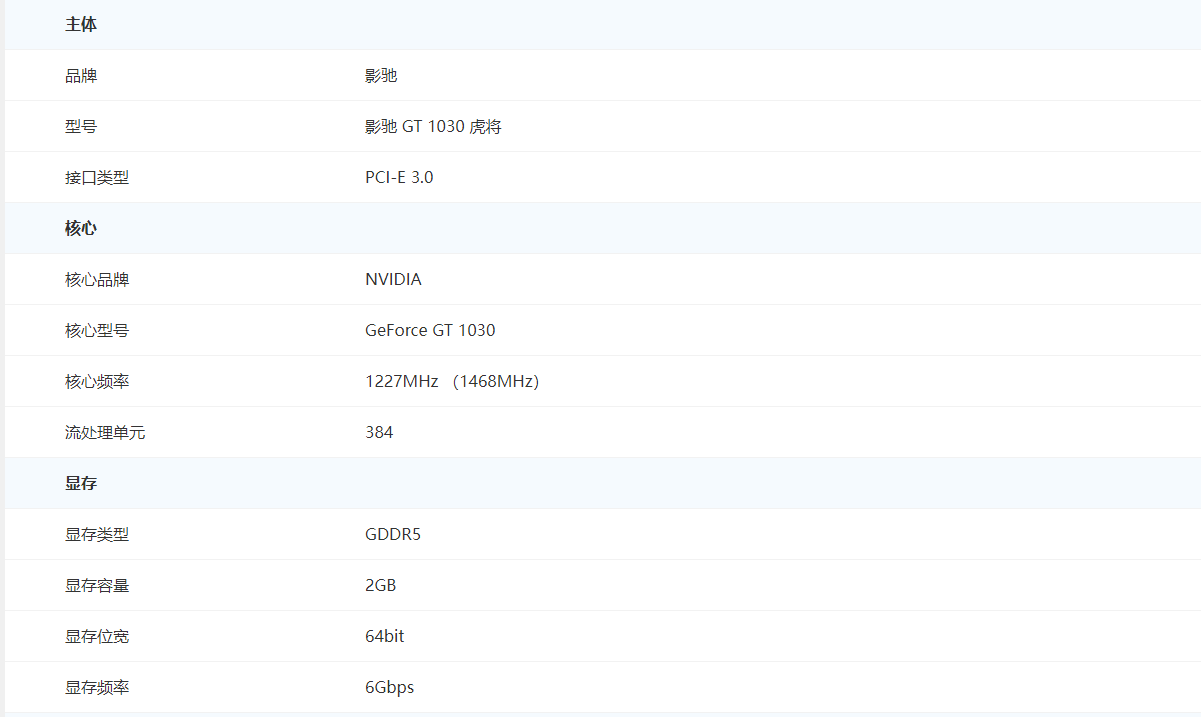Select the 核心型号 label

(x=97, y=331)
